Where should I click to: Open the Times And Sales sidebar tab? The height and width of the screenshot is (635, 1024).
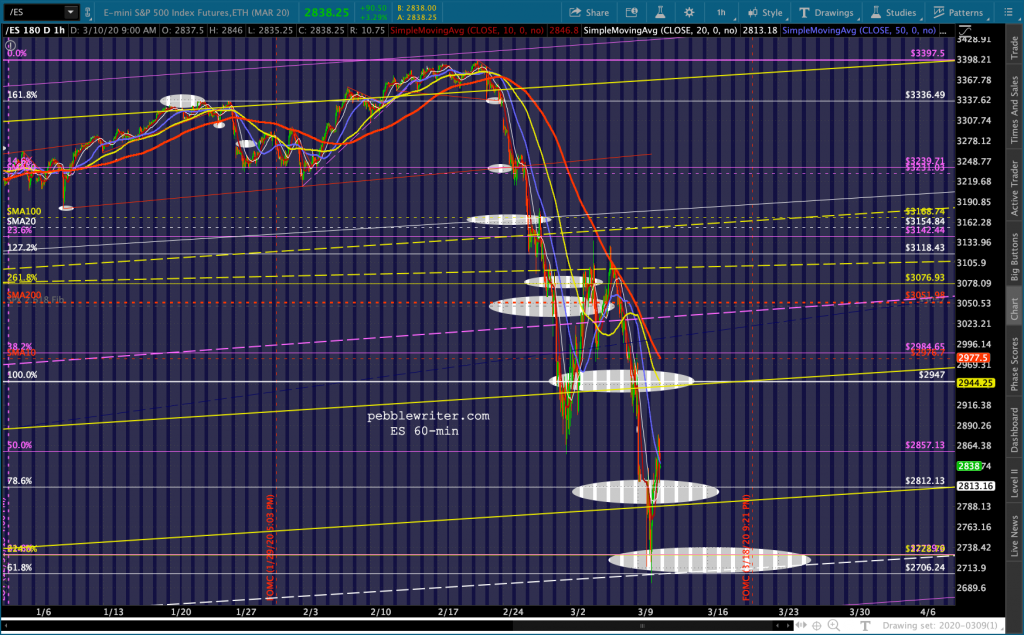[1014, 109]
